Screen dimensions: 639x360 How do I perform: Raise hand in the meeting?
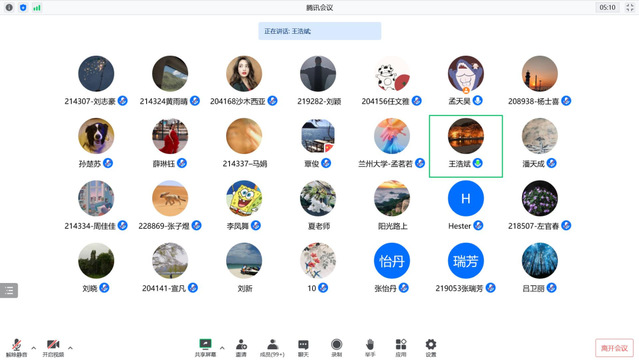tap(370, 348)
